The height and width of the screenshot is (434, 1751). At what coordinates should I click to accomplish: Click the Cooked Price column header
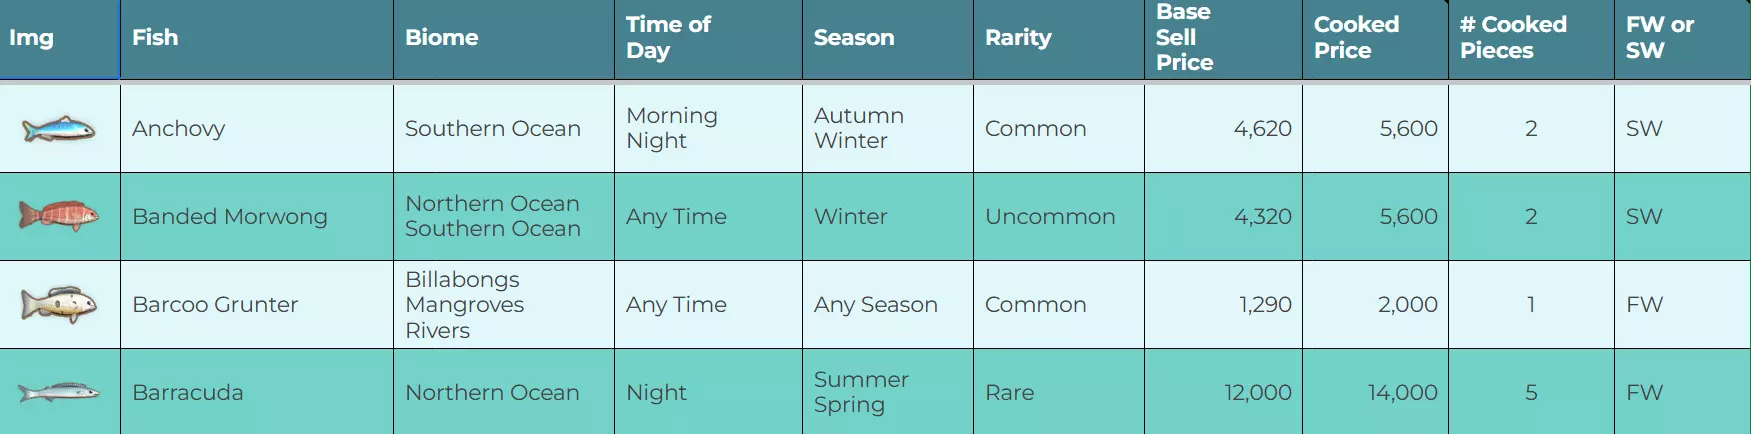1356,38
